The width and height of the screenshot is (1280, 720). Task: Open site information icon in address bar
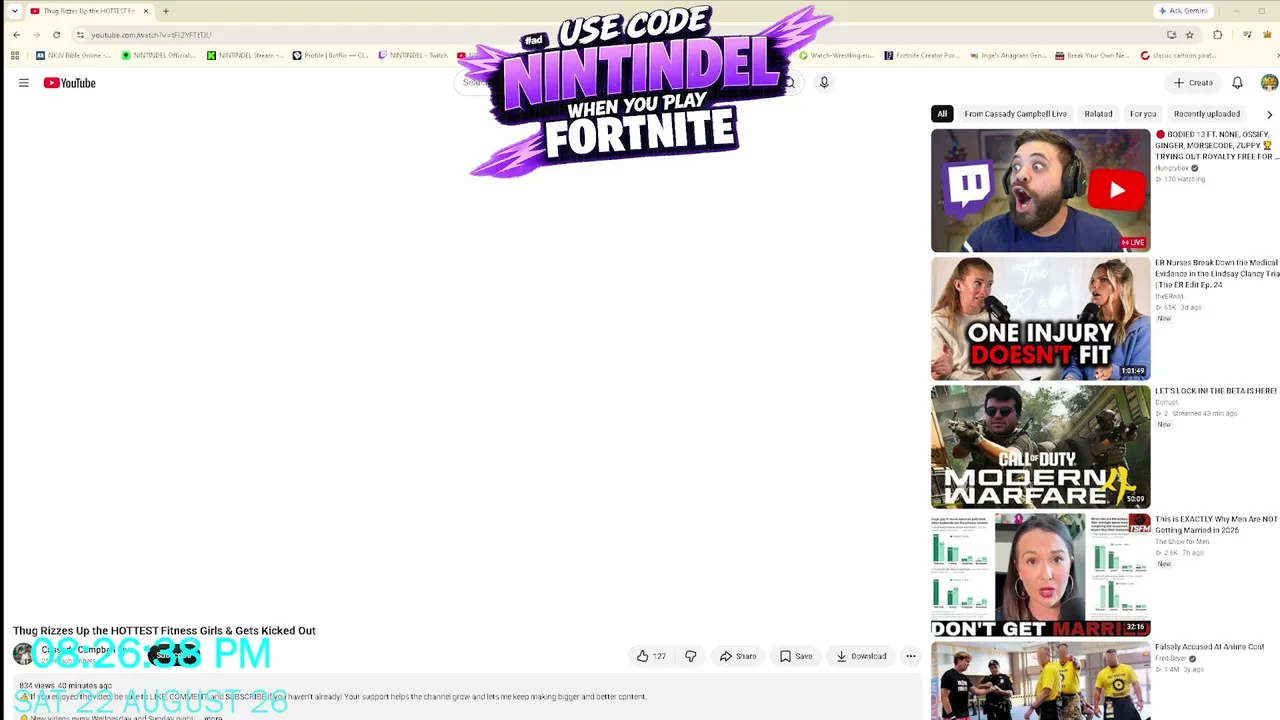[x=80, y=35]
